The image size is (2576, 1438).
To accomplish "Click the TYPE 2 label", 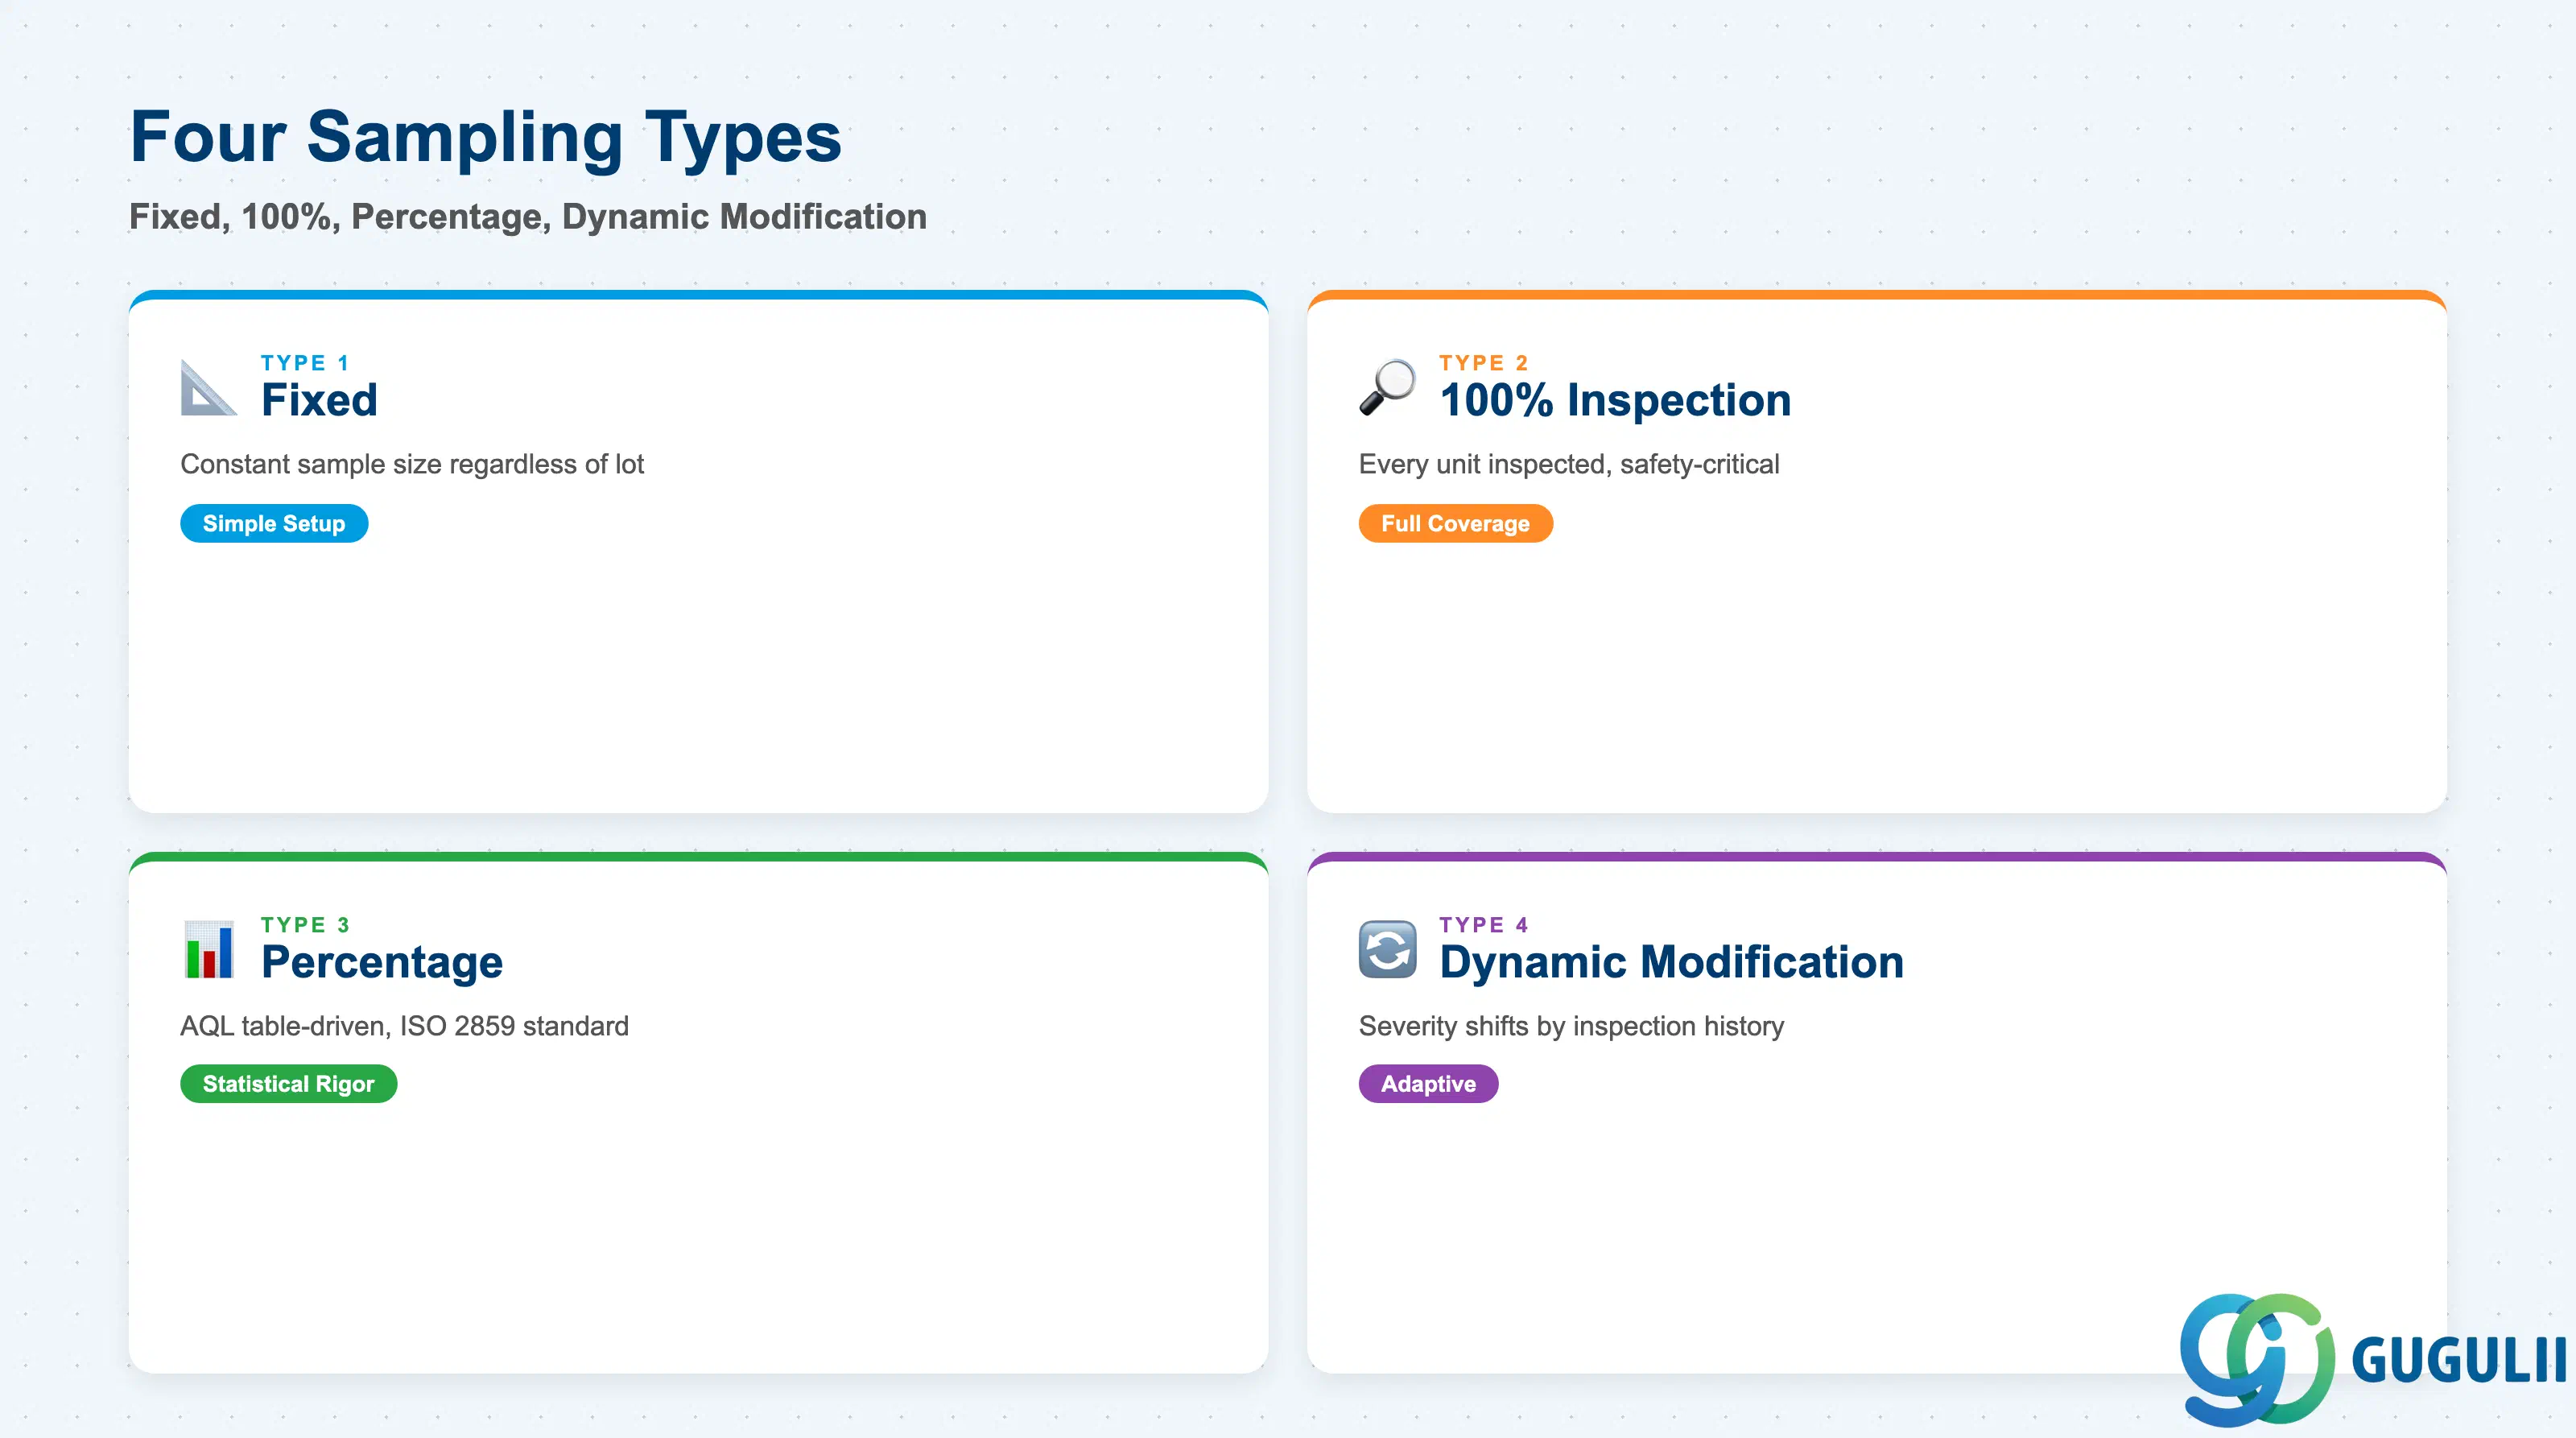I will [1484, 363].
